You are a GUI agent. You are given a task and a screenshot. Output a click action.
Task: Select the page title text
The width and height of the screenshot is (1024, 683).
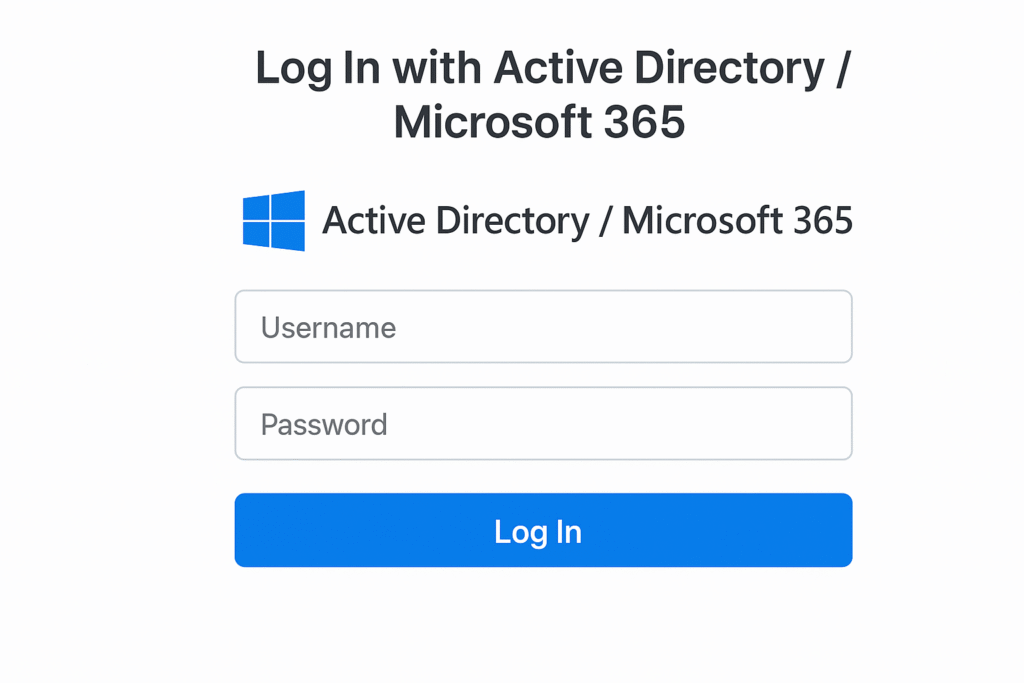(539, 95)
